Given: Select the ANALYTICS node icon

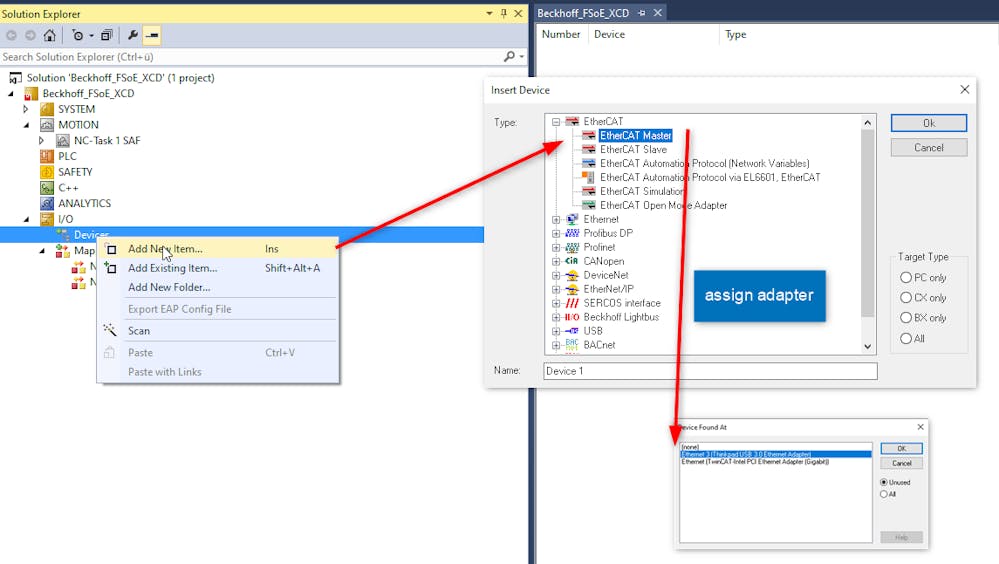Looking at the screenshot, I should tap(47, 203).
